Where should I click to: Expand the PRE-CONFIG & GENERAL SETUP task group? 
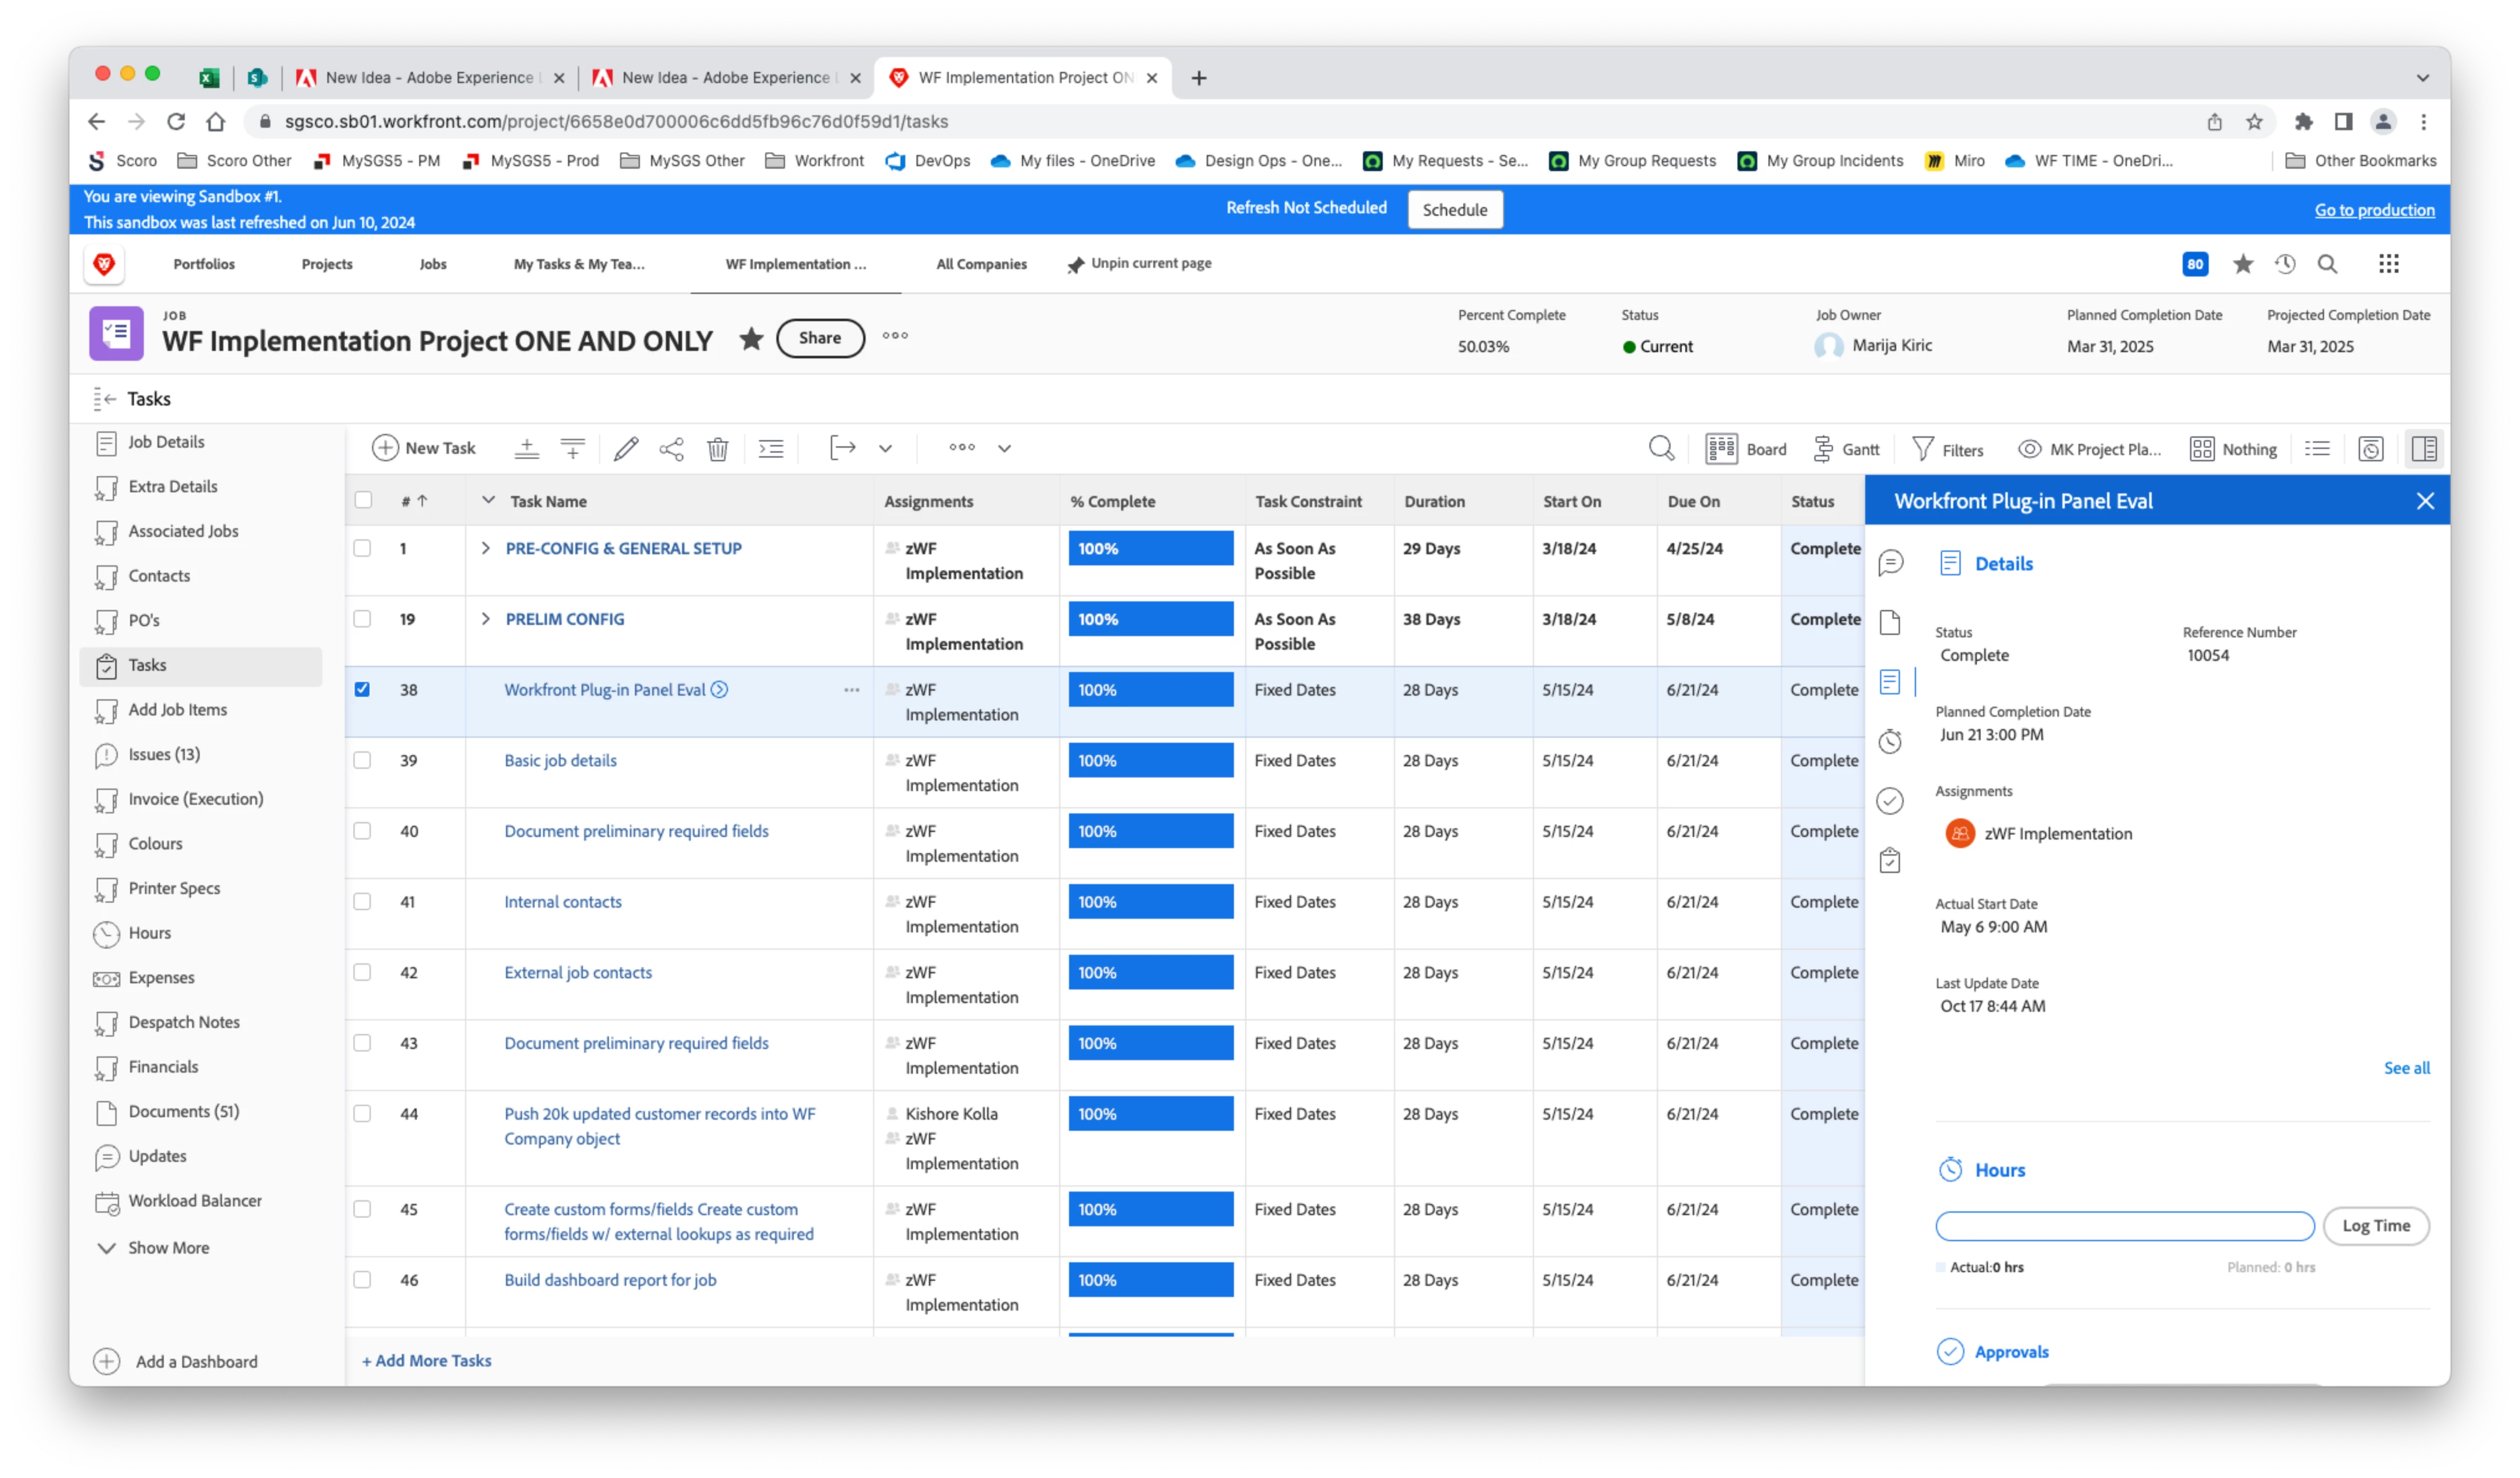point(486,549)
